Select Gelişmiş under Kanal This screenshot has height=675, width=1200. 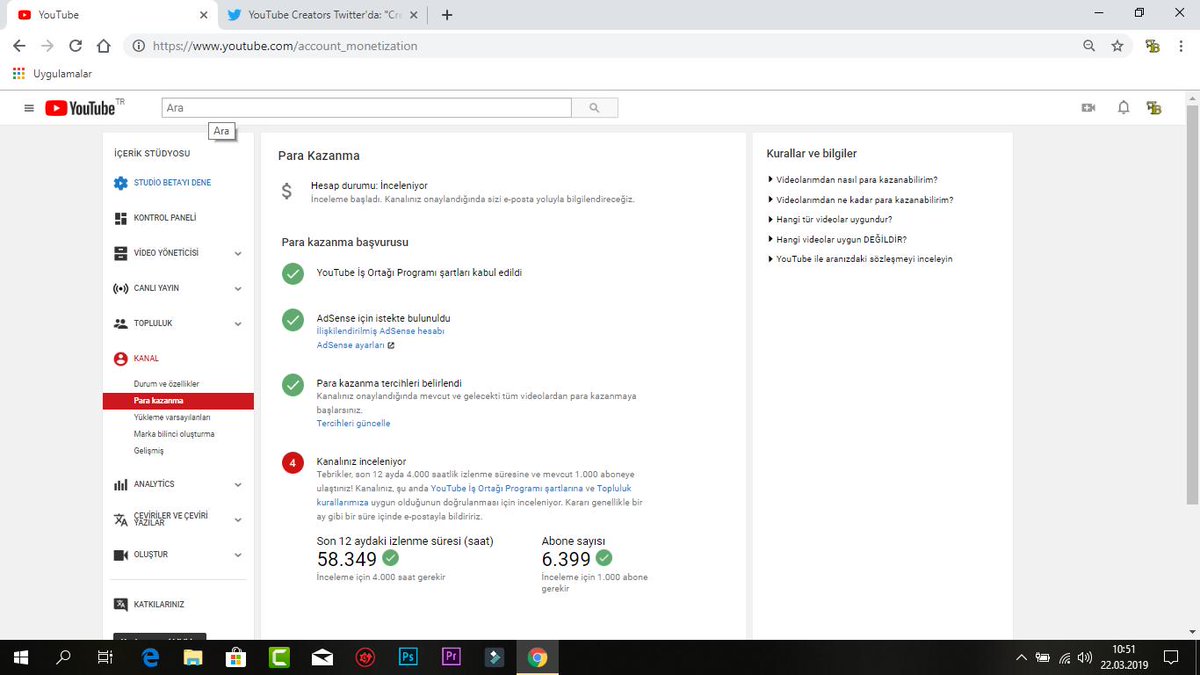click(148, 451)
